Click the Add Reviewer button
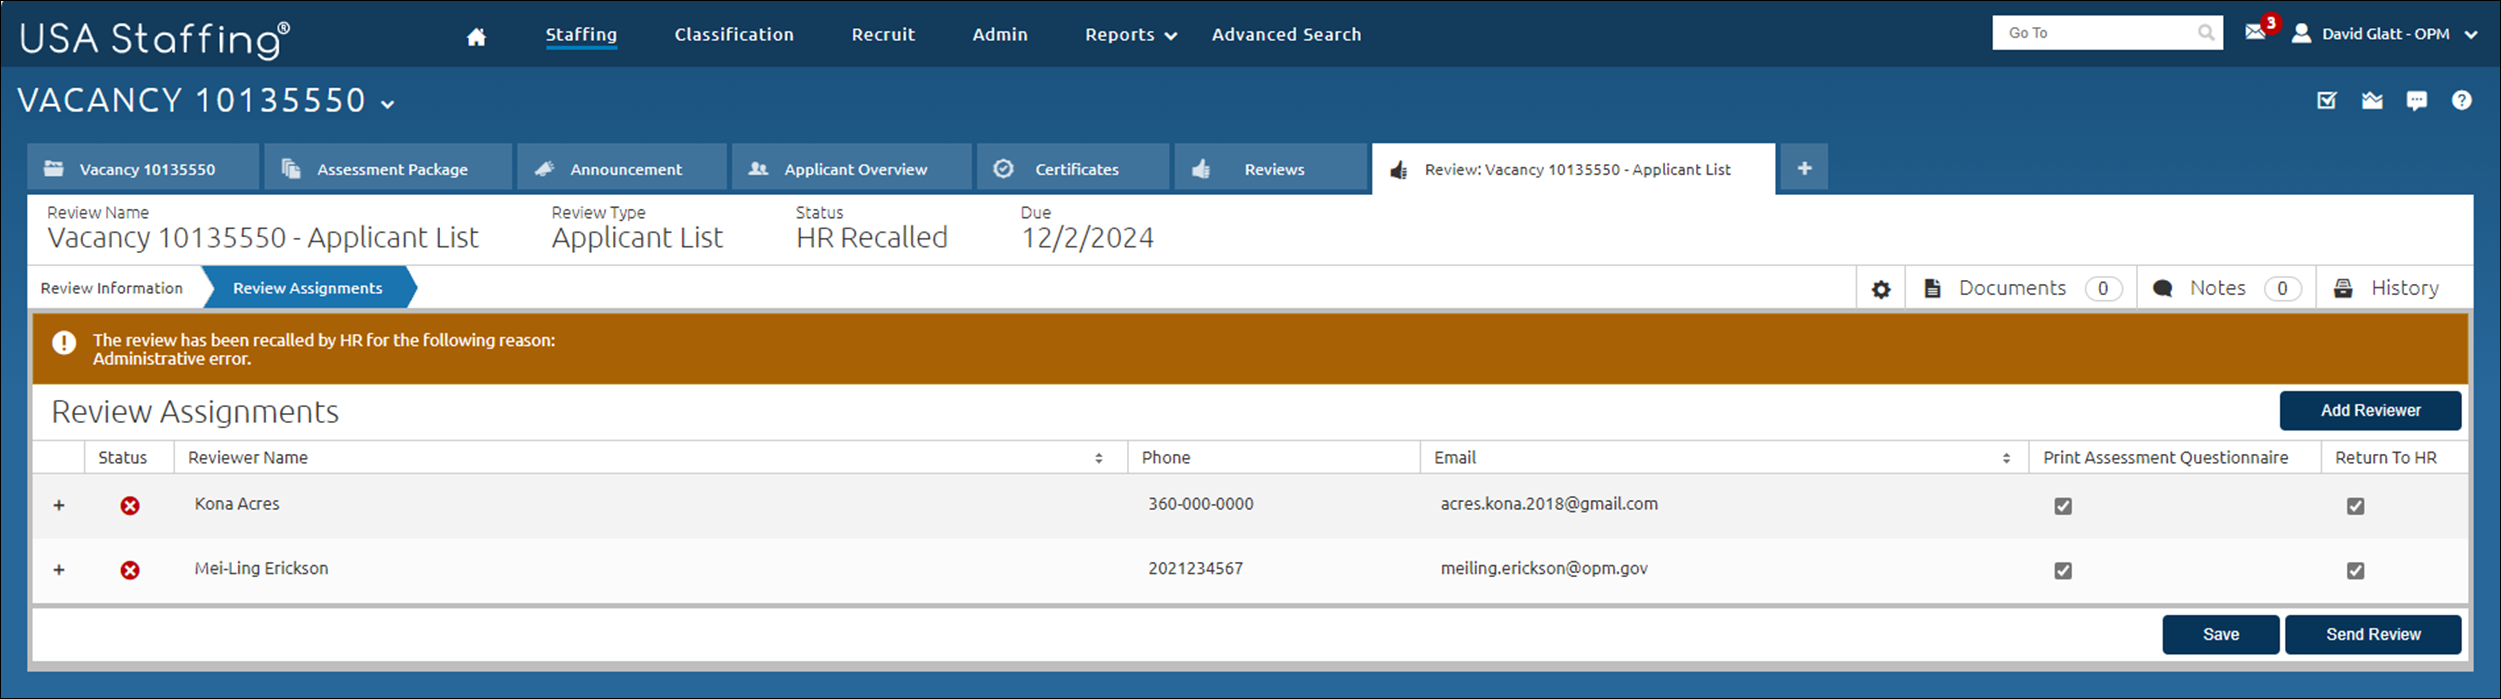 (x=2370, y=411)
